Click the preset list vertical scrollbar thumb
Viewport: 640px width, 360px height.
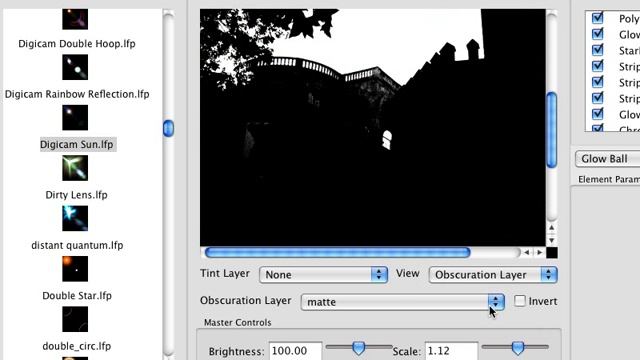pyautogui.click(x=169, y=128)
